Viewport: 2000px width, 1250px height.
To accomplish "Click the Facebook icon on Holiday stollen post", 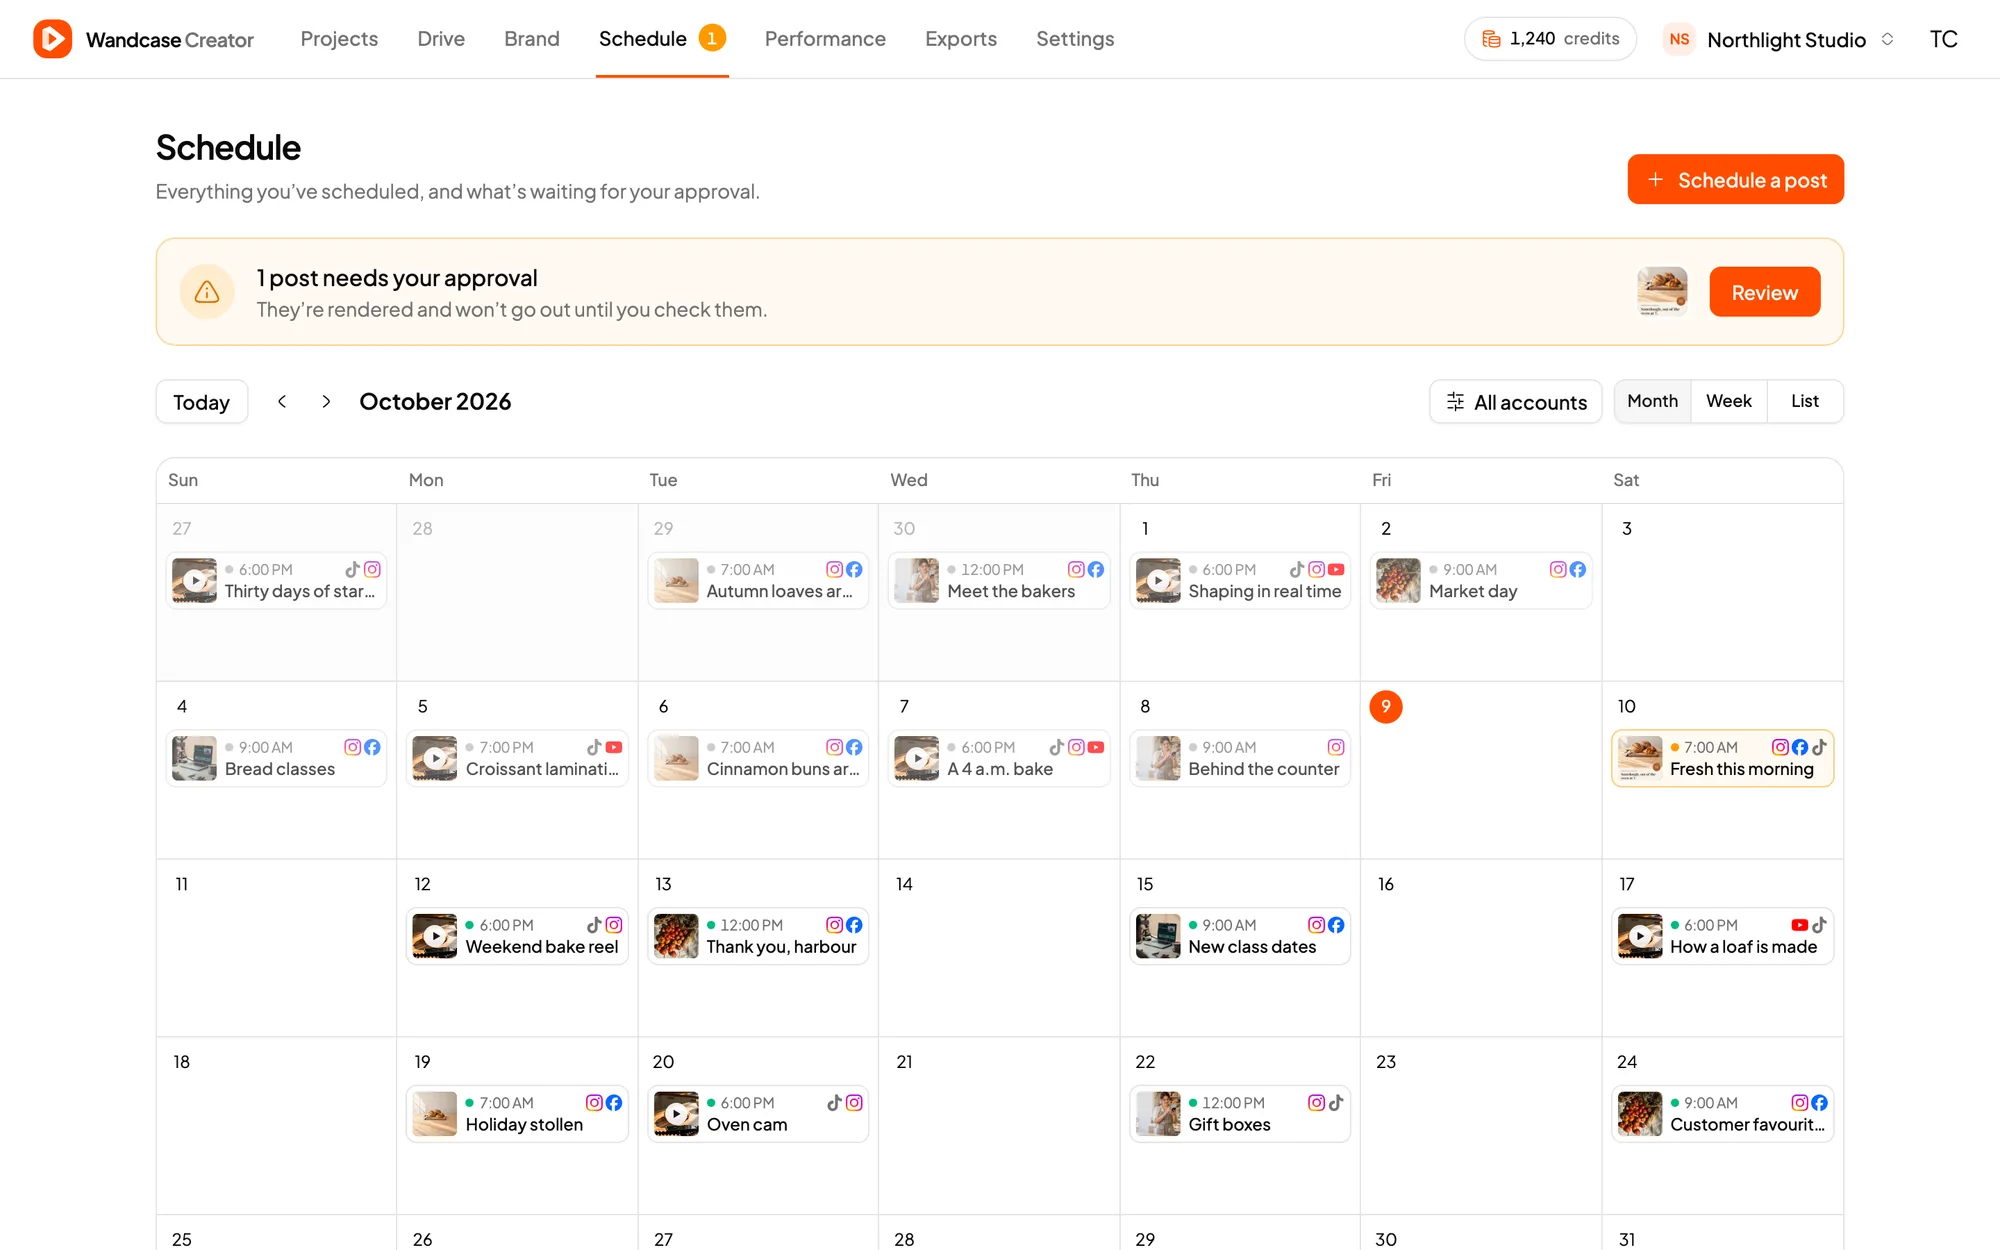I will (x=614, y=1103).
